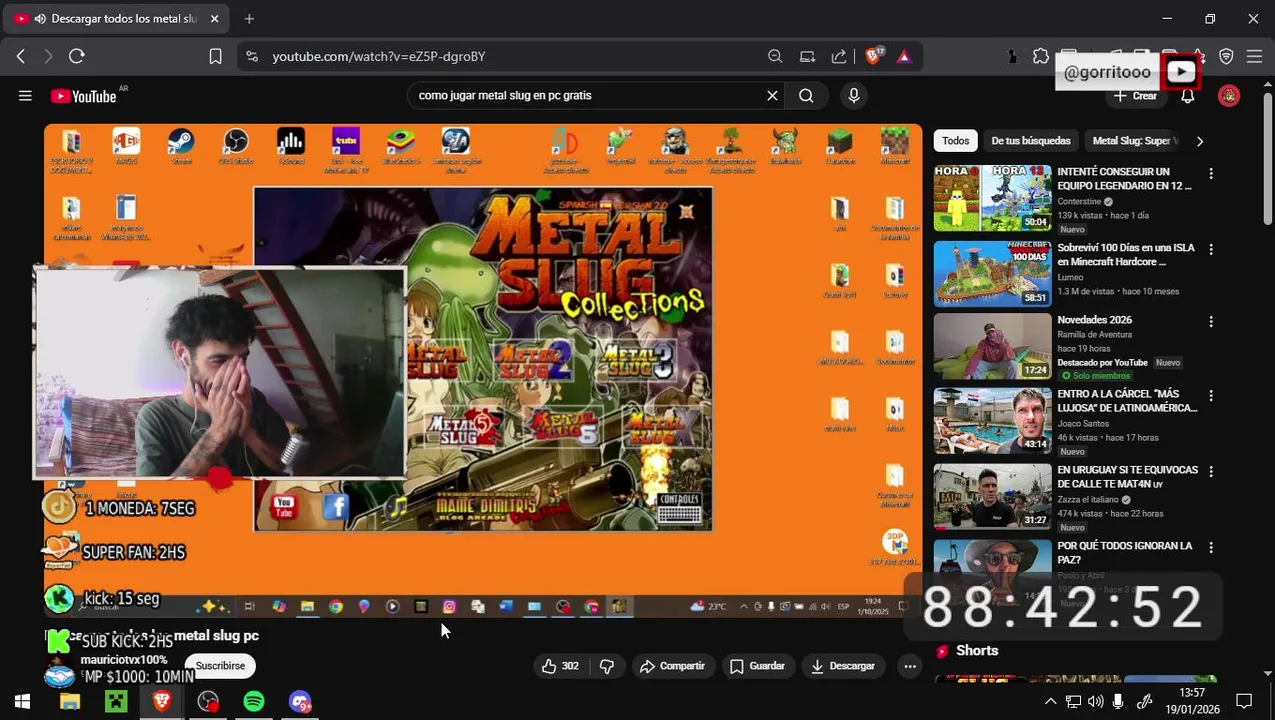Bookmark this page in Brave

coord(215,57)
